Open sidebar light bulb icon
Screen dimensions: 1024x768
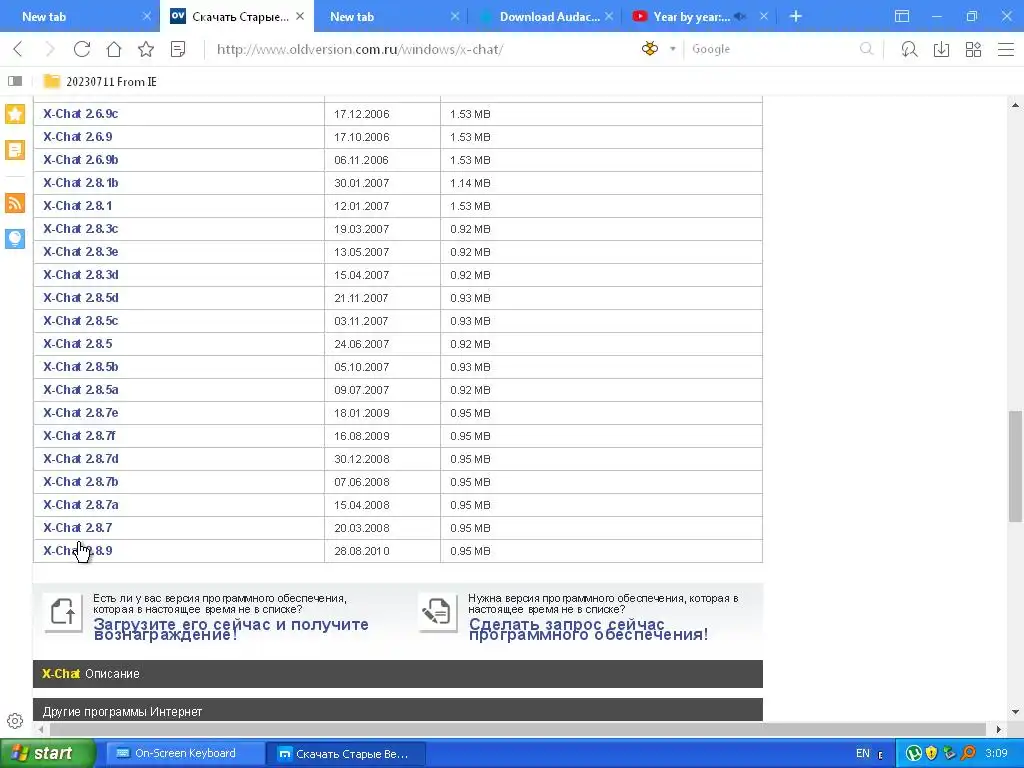[x=15, y=238]
